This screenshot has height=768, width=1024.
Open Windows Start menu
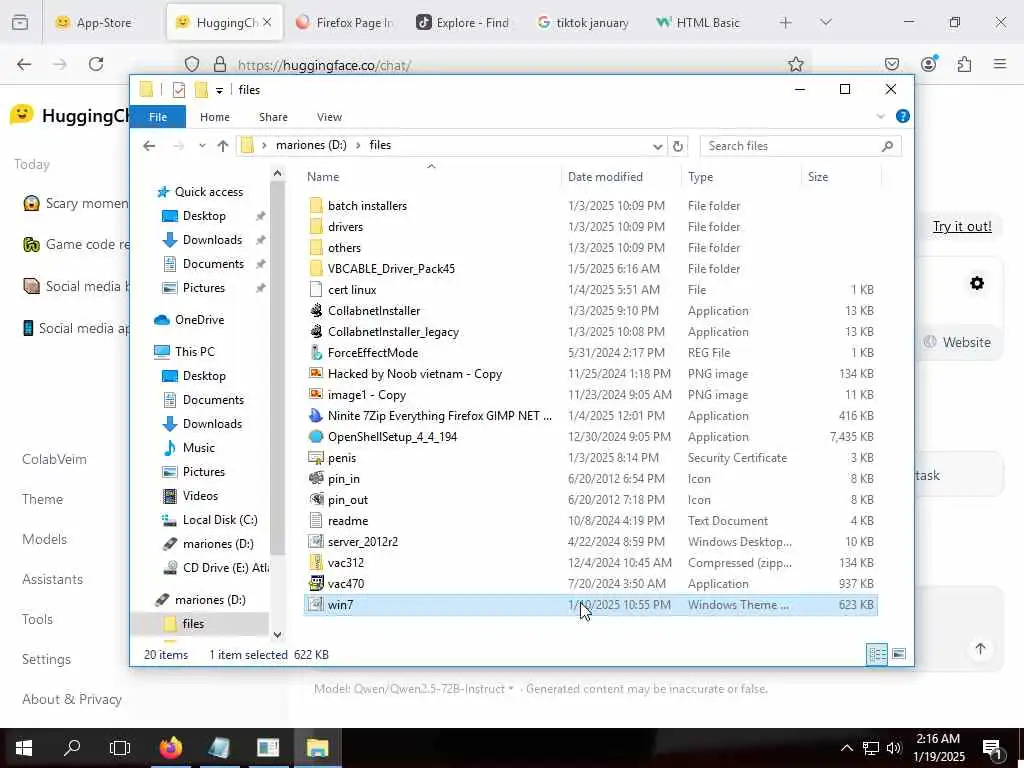click(24, 748)
